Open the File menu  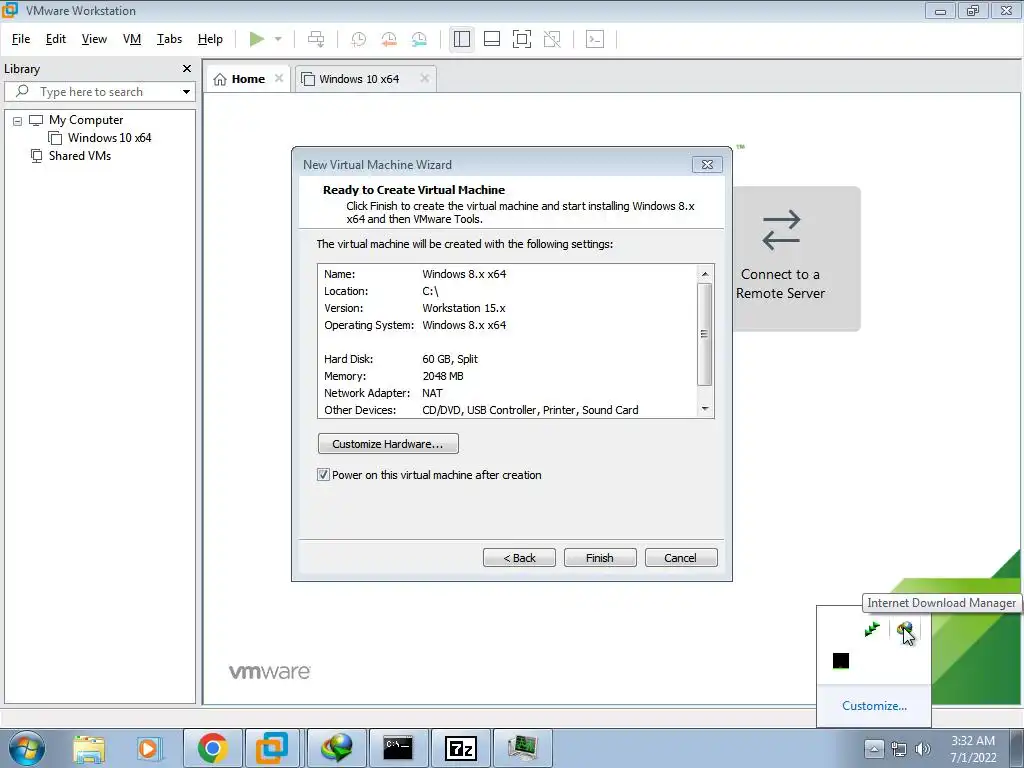[x=21, y=39]
